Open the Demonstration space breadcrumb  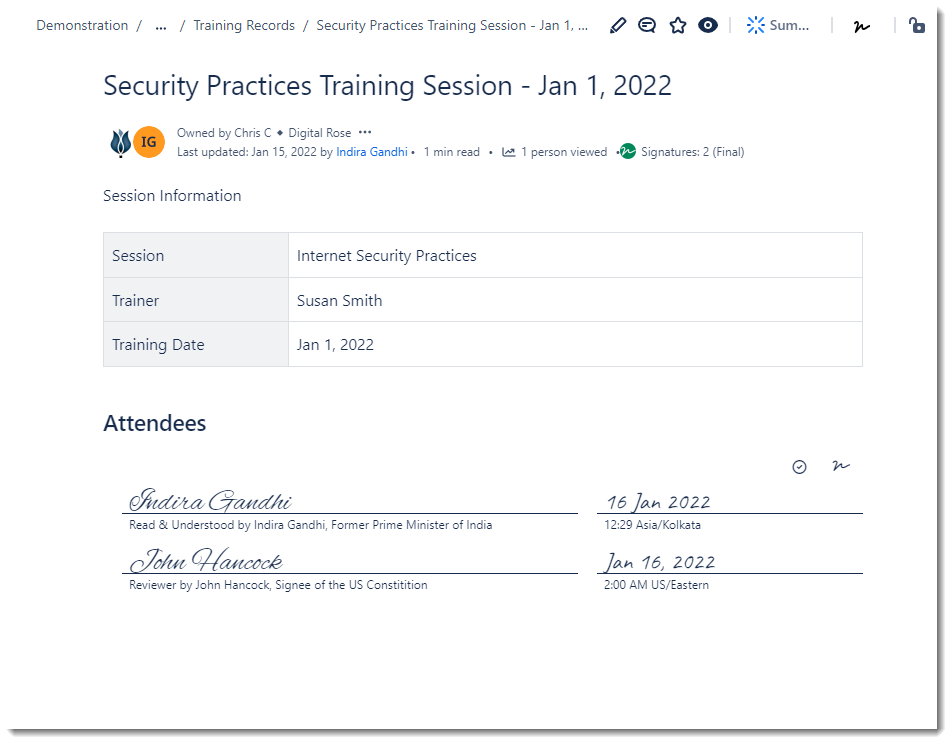(x=82, y=26)
